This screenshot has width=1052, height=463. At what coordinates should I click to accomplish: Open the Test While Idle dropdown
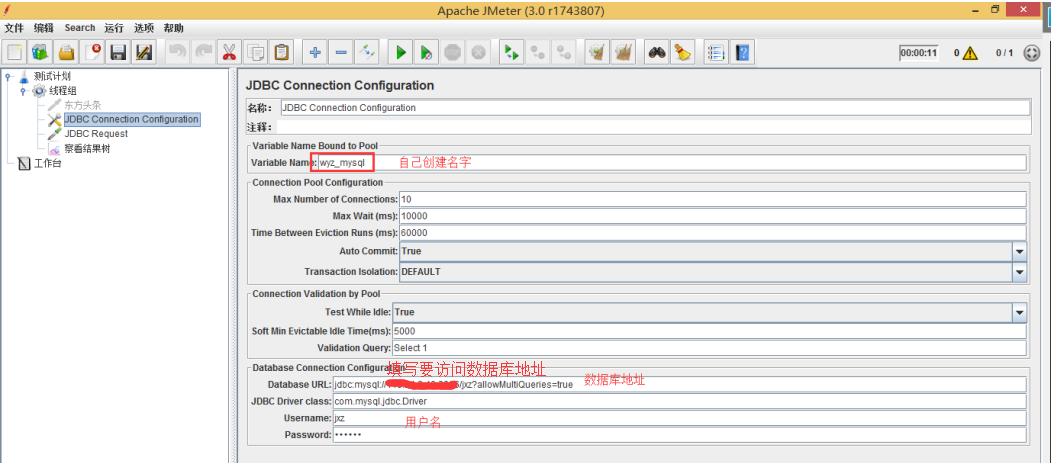pos(1019,312)
